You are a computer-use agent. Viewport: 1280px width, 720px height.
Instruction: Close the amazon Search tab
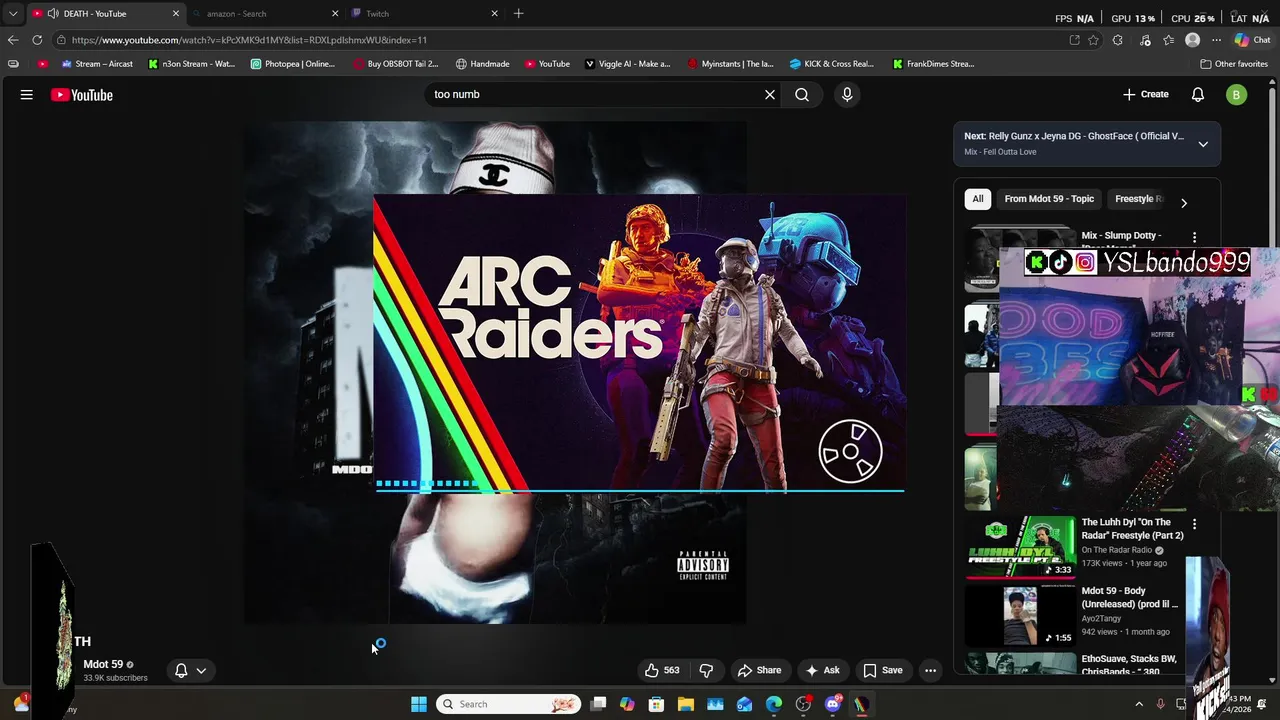click(x=335, y=14)
